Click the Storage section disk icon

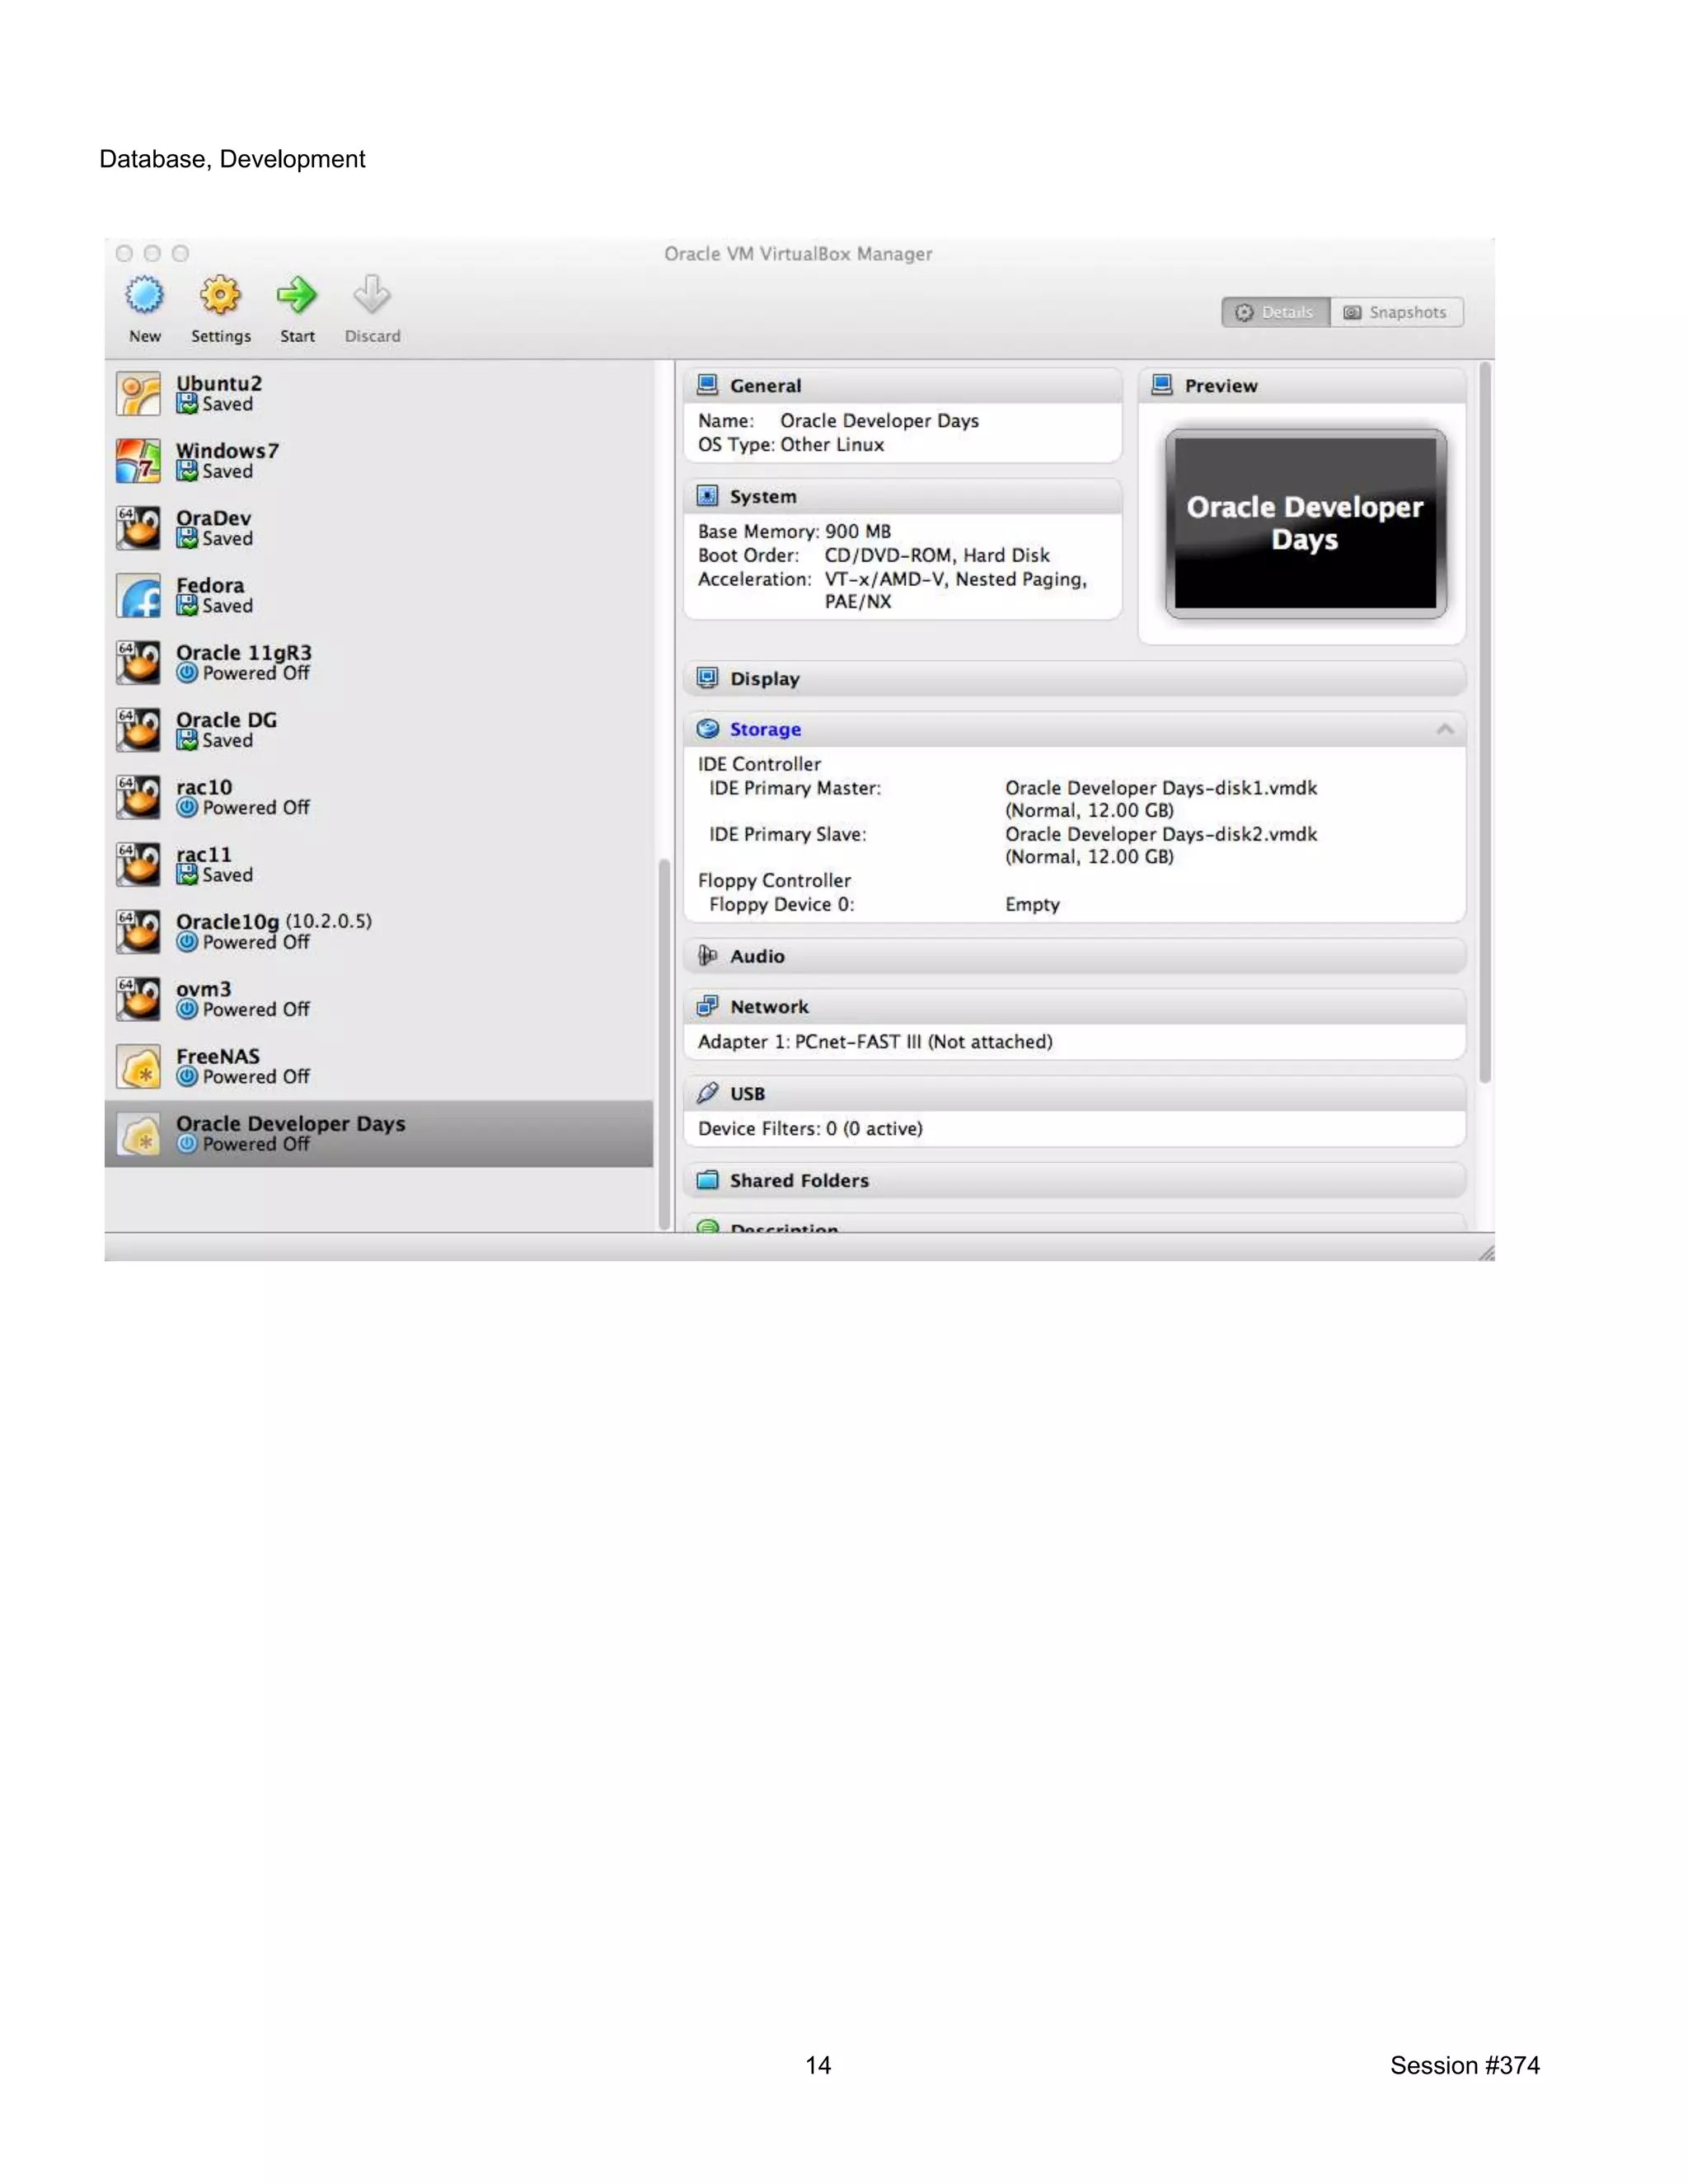(708, 729)
